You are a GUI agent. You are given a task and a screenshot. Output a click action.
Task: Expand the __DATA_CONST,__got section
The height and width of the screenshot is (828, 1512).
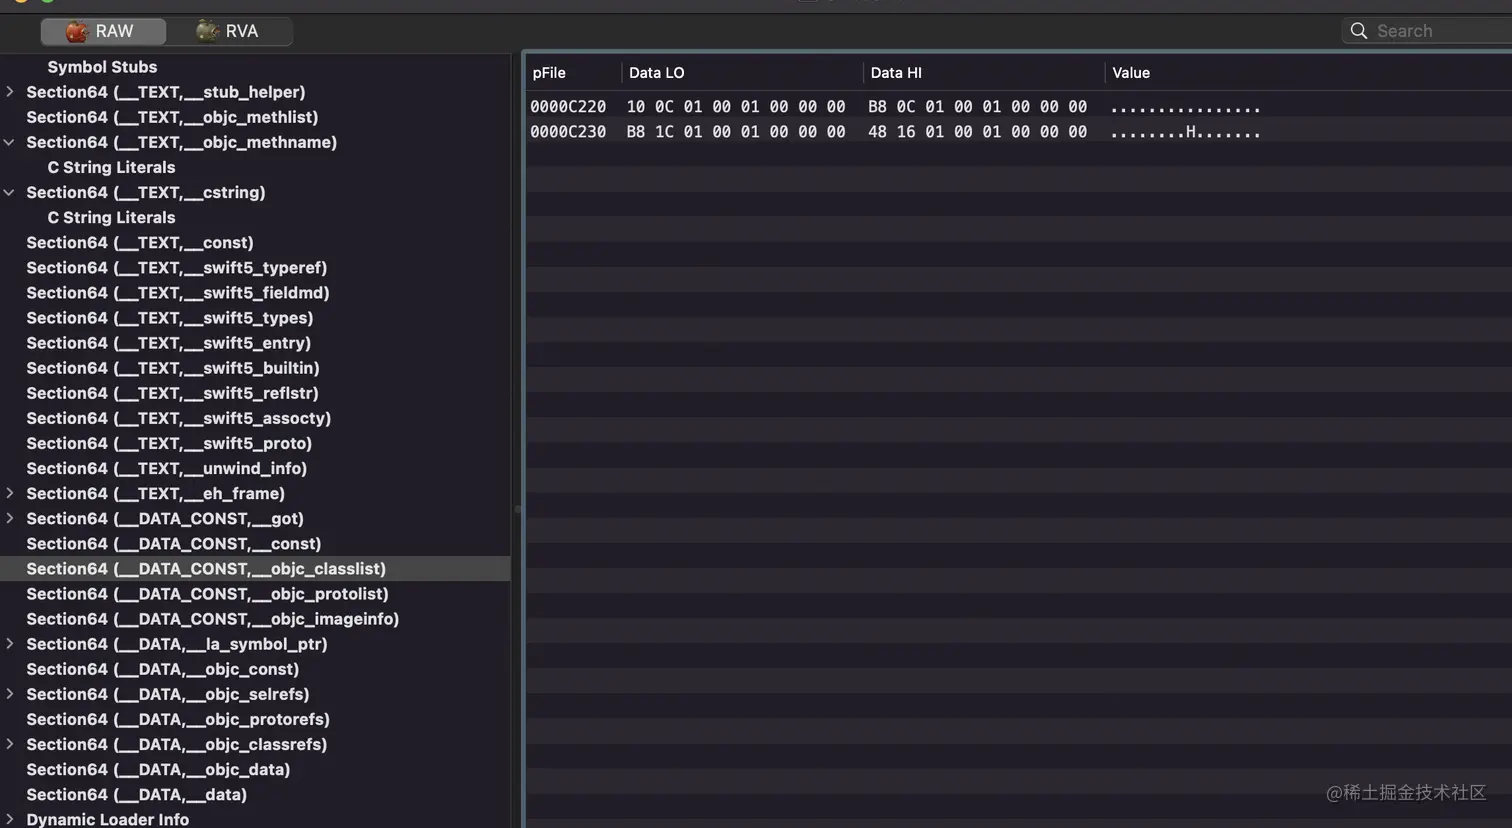point(9,518)
